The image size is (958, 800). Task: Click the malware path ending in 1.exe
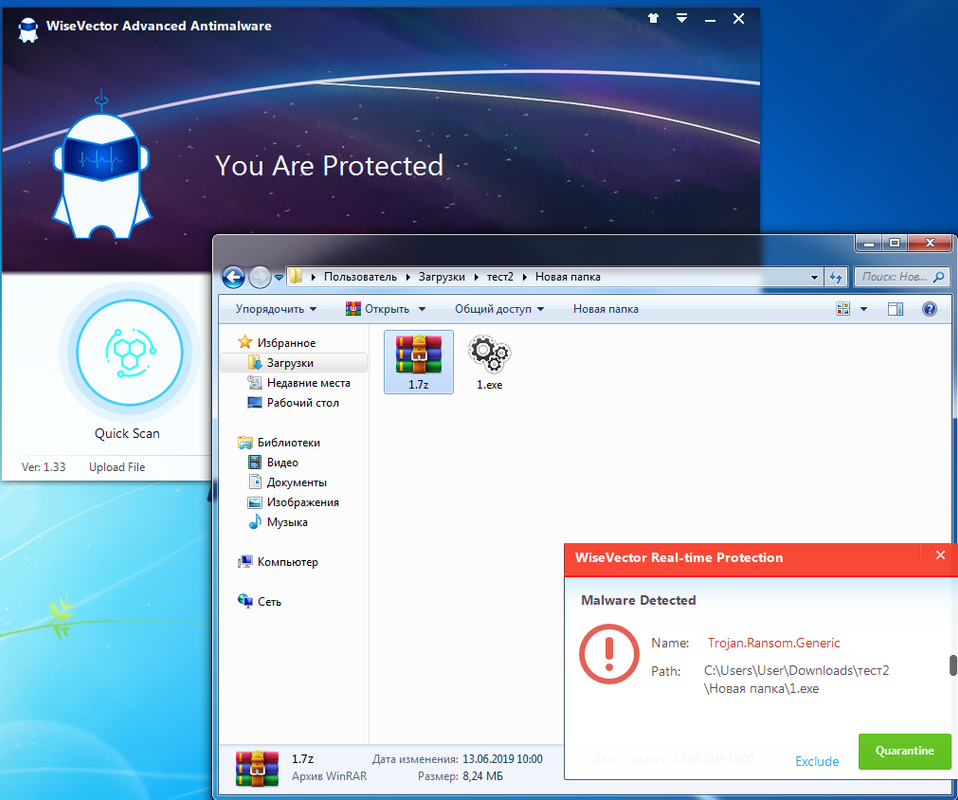[796, 680]
